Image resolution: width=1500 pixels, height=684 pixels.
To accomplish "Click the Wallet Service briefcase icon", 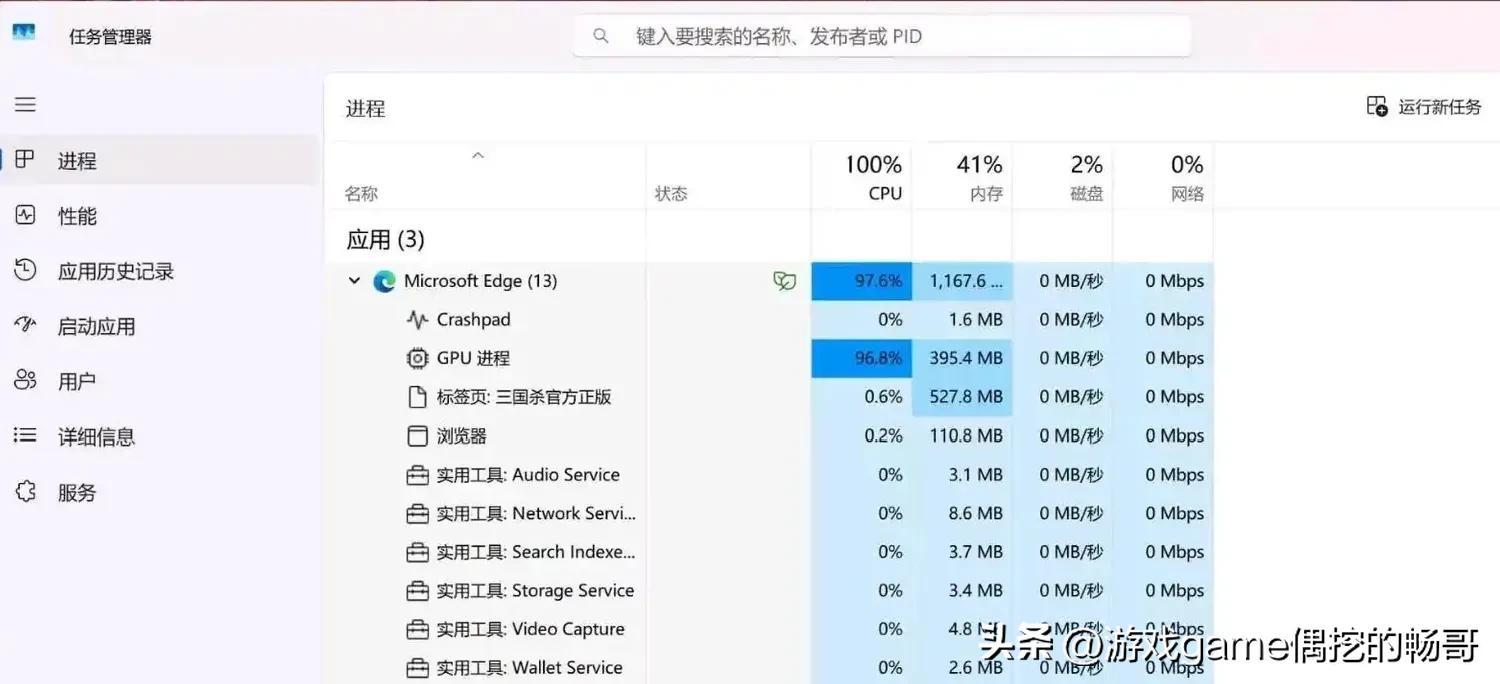I will [417, 668].
